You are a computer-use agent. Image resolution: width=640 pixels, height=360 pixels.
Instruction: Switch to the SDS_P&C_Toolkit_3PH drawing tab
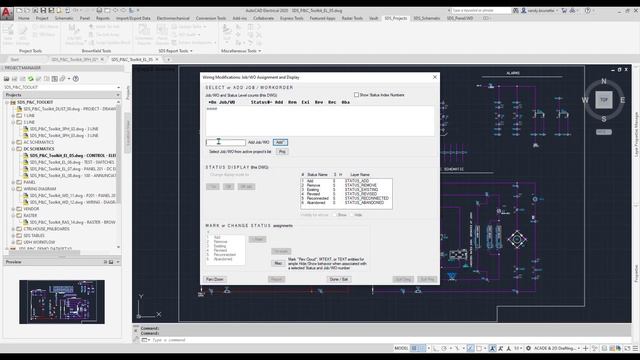pyautogui.click(x=75, y=60)
